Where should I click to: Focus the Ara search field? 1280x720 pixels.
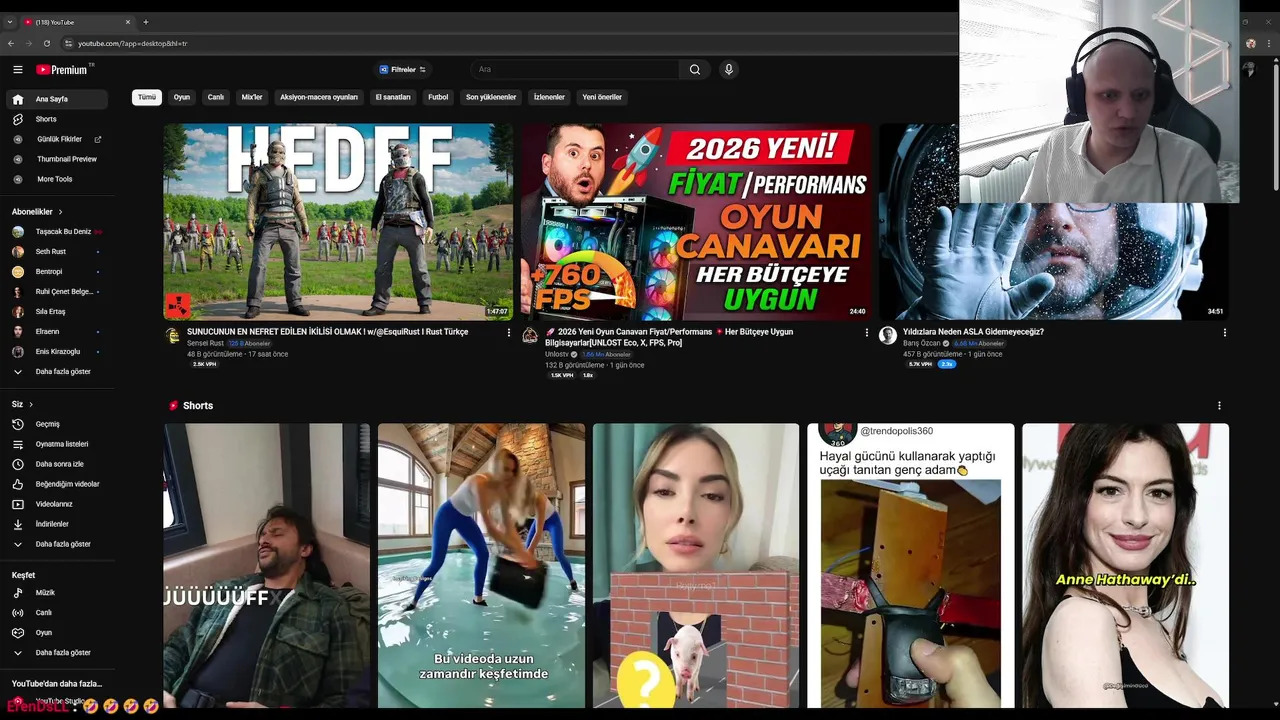point(576,69)
